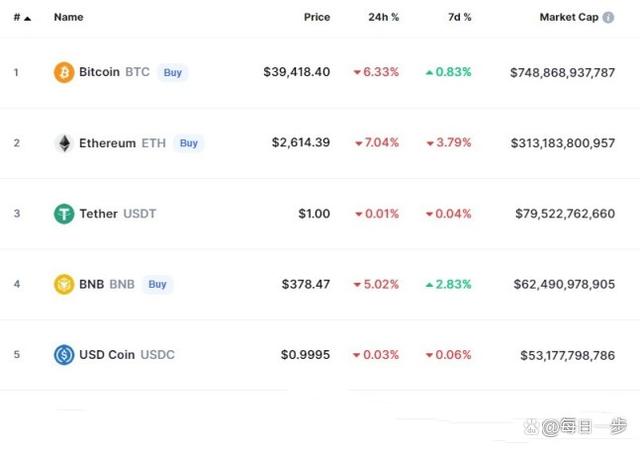
Task: Click the green Tether logo icon
Action: tap(64, 213)
